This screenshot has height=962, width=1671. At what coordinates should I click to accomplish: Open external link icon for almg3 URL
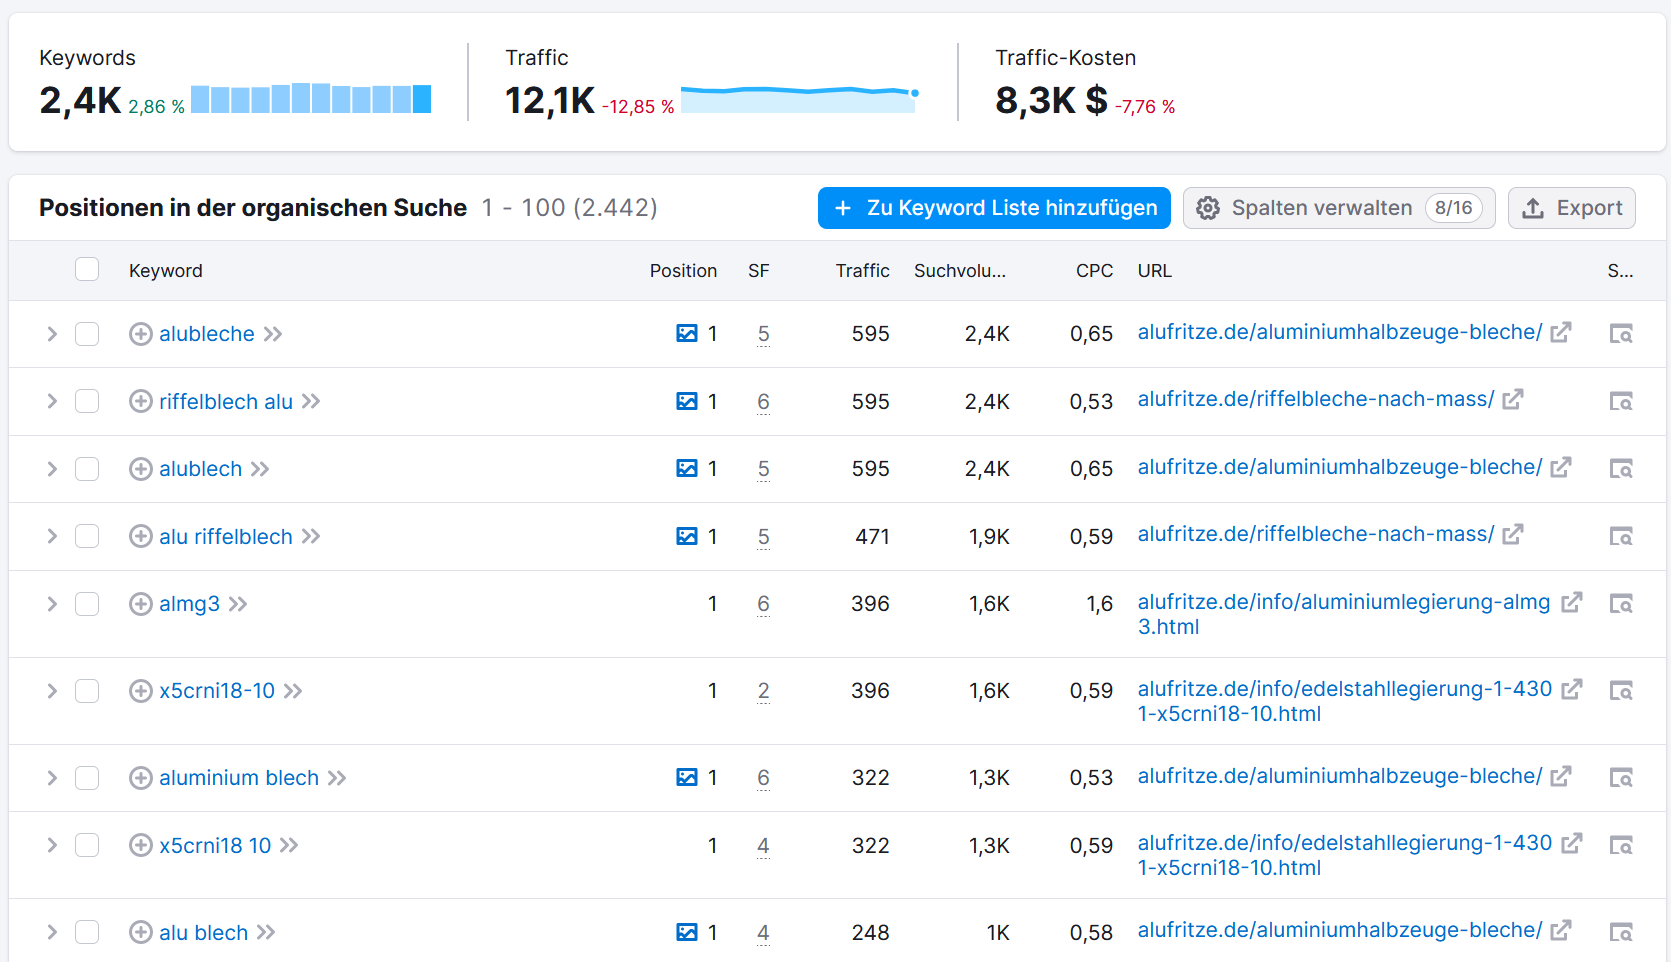(x=1572, y=602)
